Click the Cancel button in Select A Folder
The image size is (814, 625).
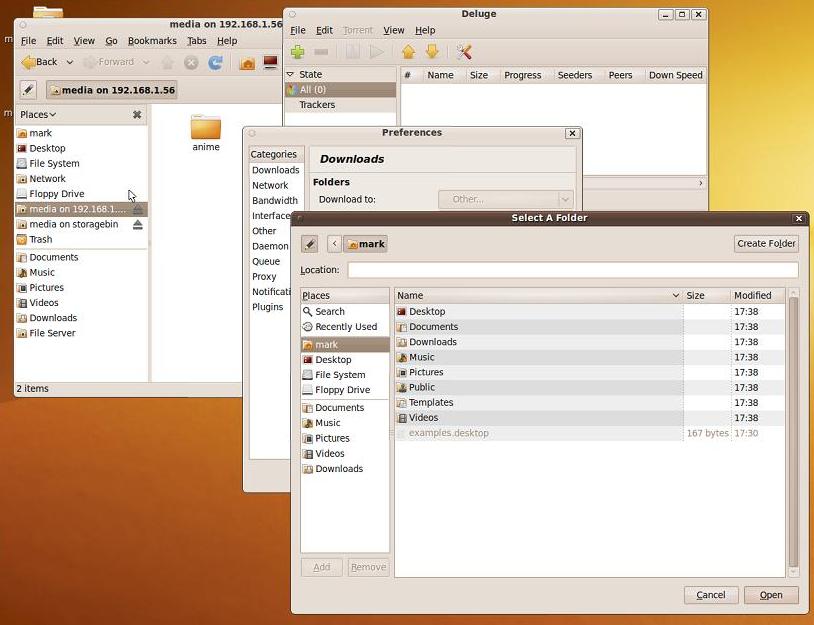click(x=711, y=595)
